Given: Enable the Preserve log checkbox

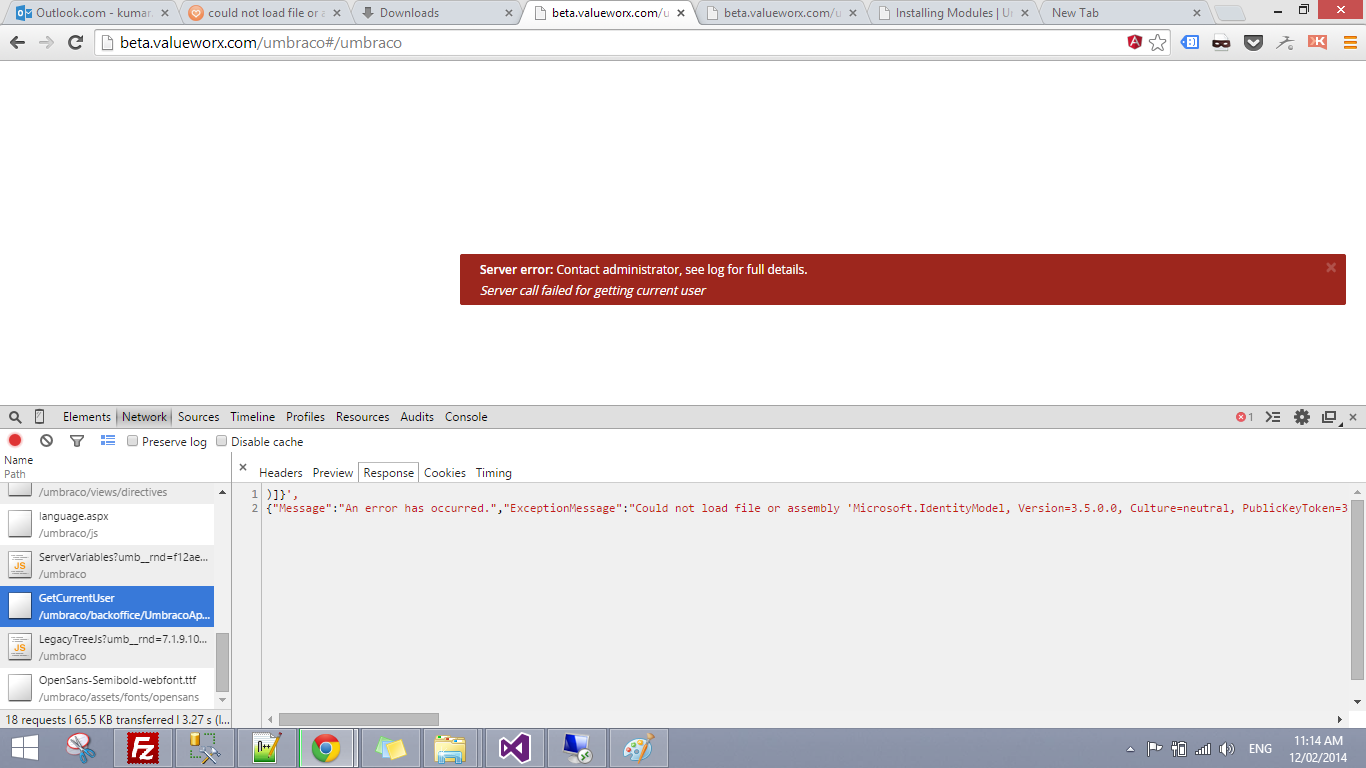Looking at the screenshot, I should coord(133,442).
